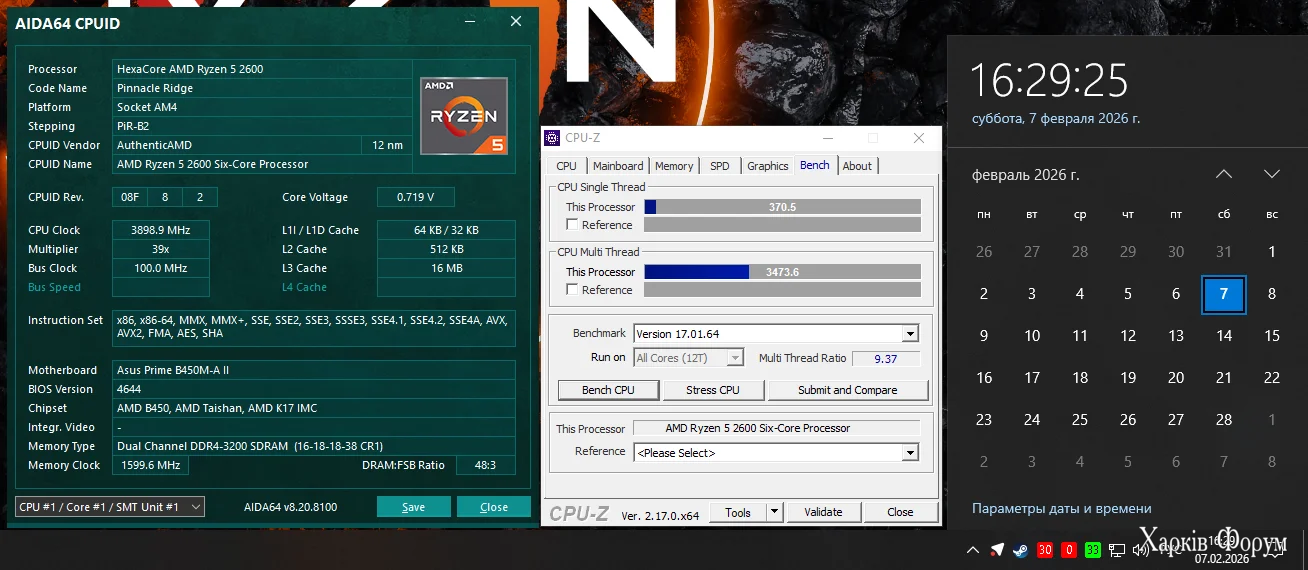Go to previous month in calendar
1308x570 pixels.
(x=1224, y=174)
